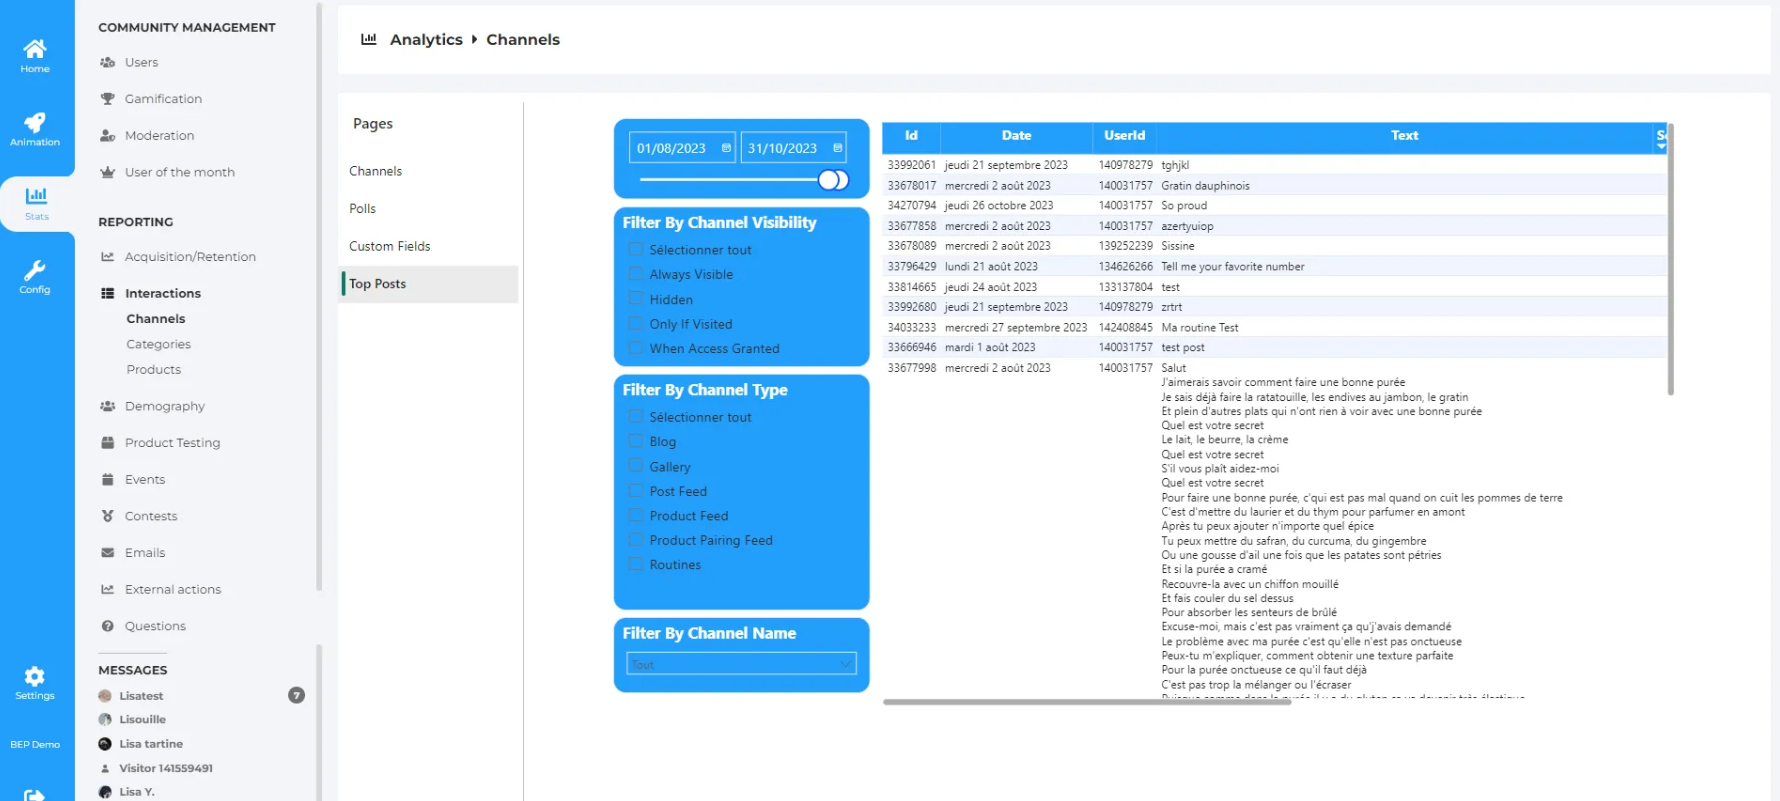Click the Home icon in left sidebar
Screen dimensions: 1780x801
(35, 50)
